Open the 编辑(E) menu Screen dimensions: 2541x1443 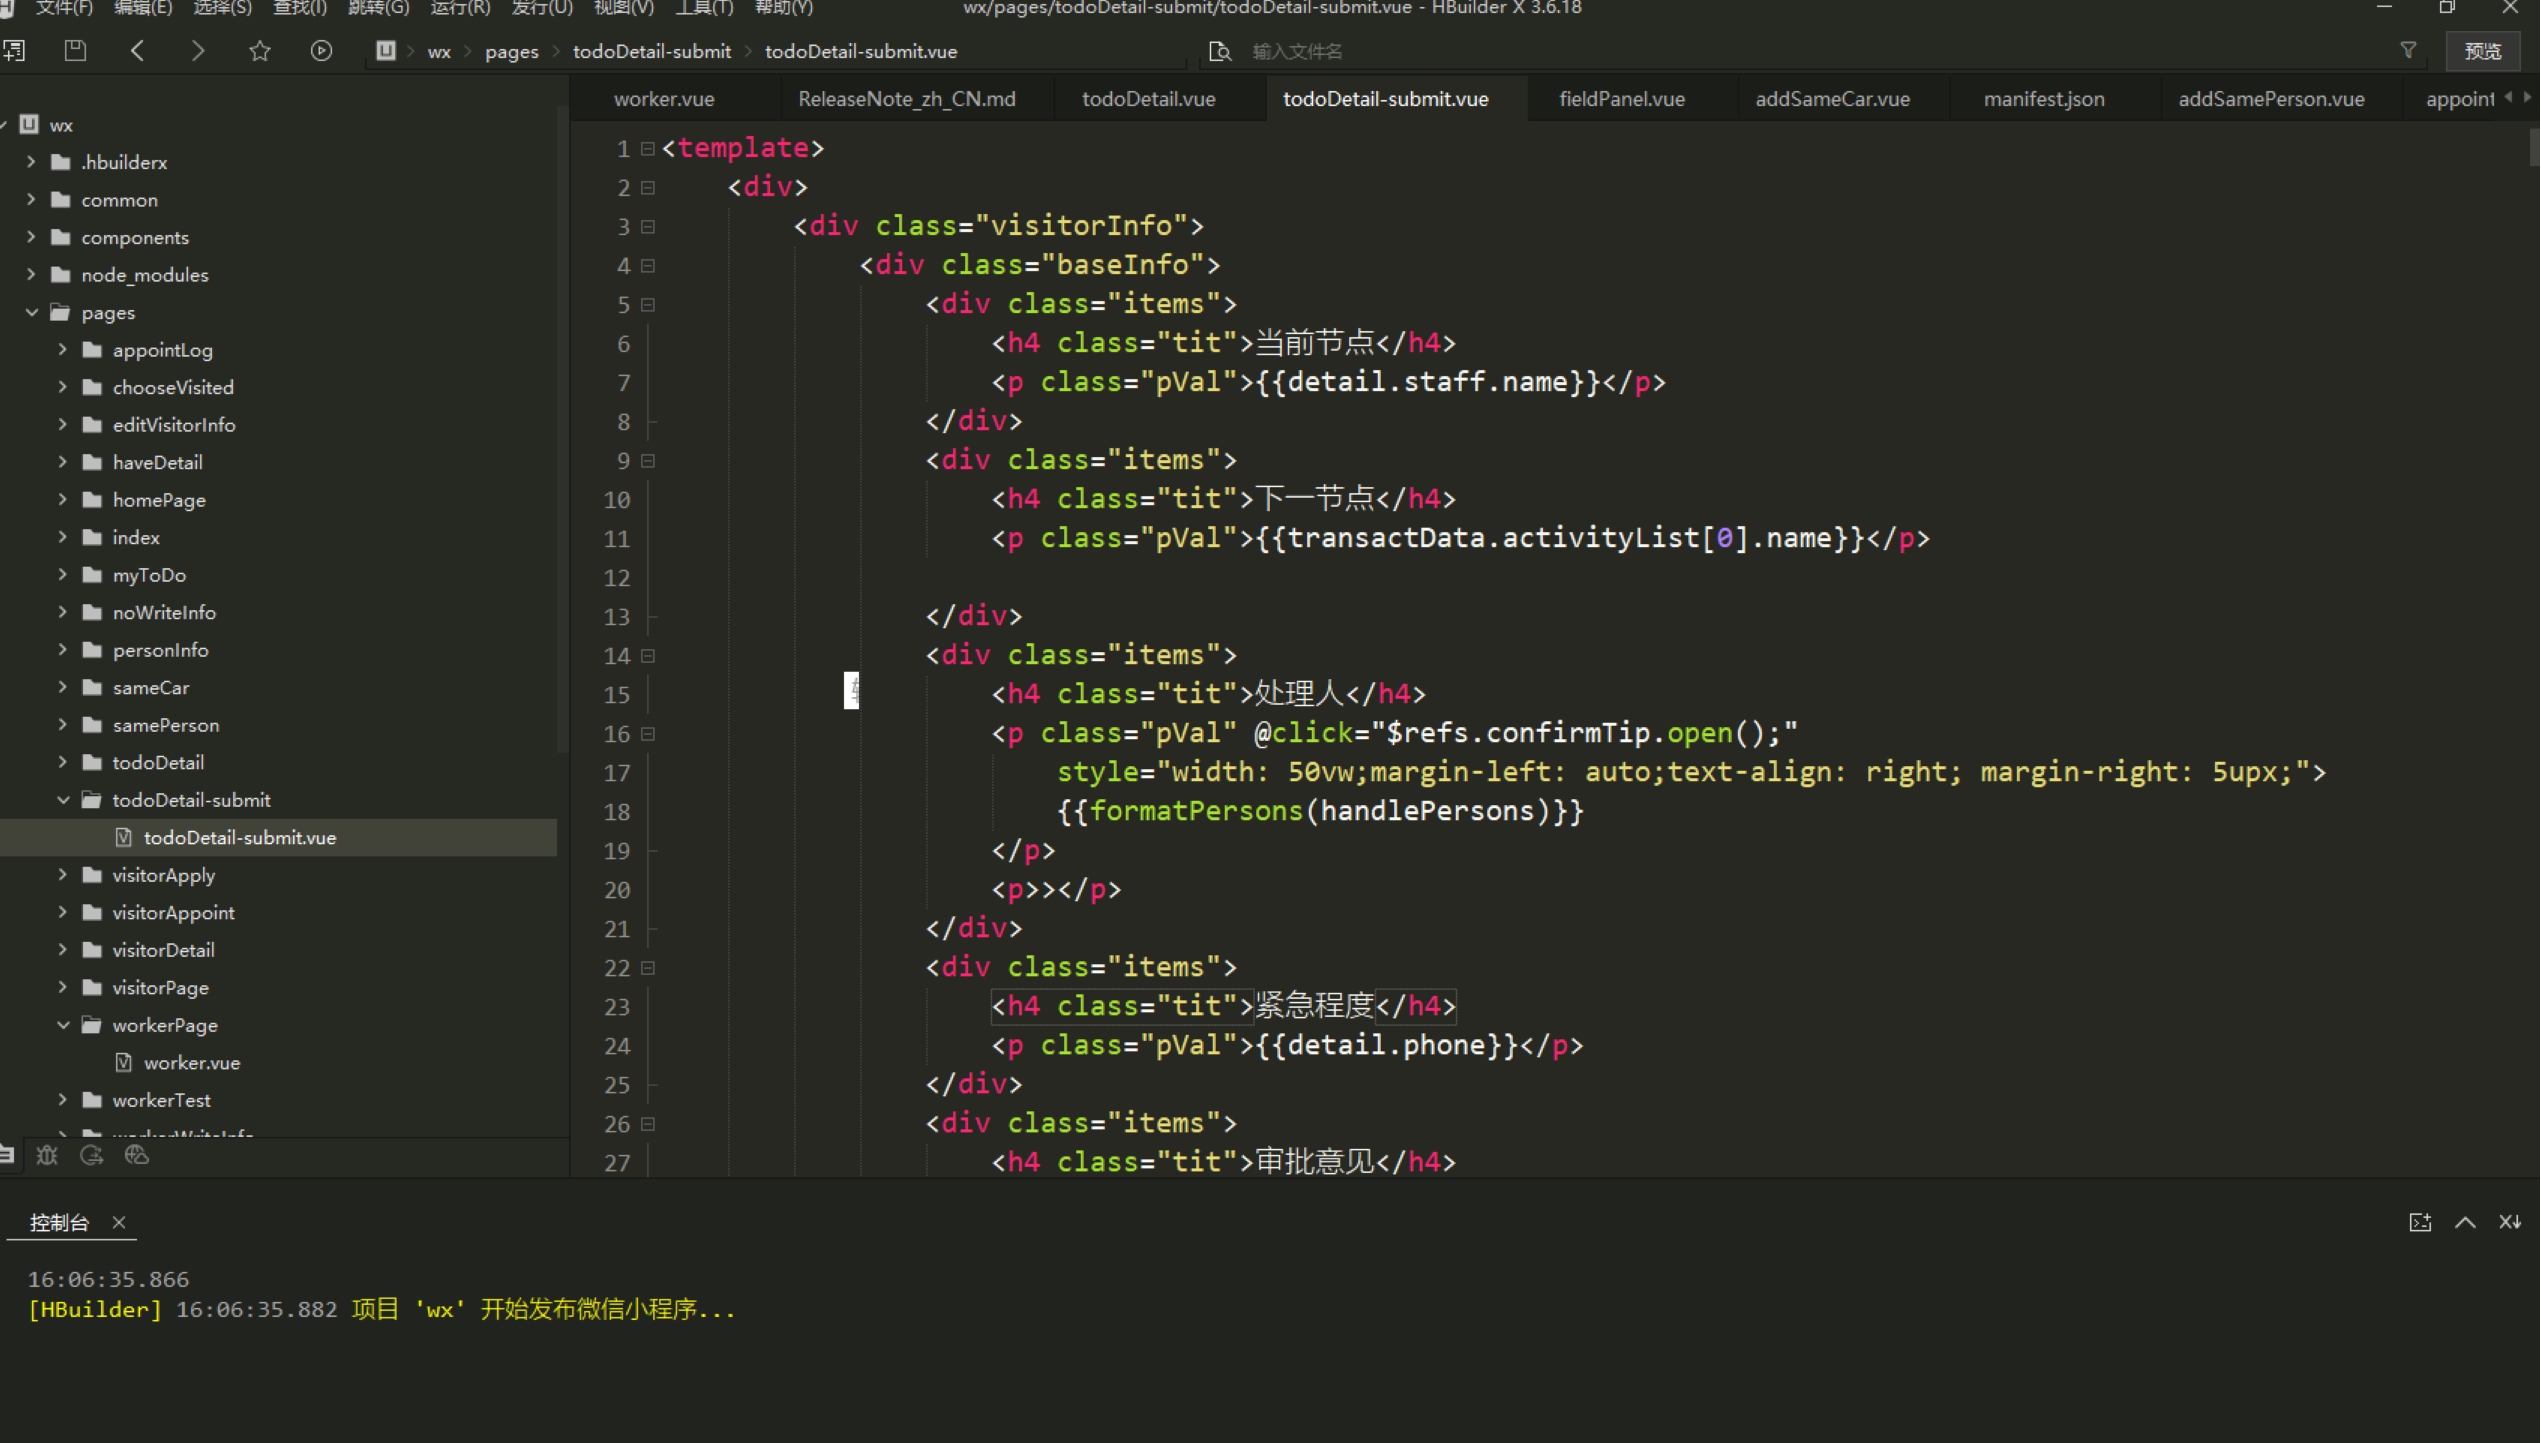[143, 8]
